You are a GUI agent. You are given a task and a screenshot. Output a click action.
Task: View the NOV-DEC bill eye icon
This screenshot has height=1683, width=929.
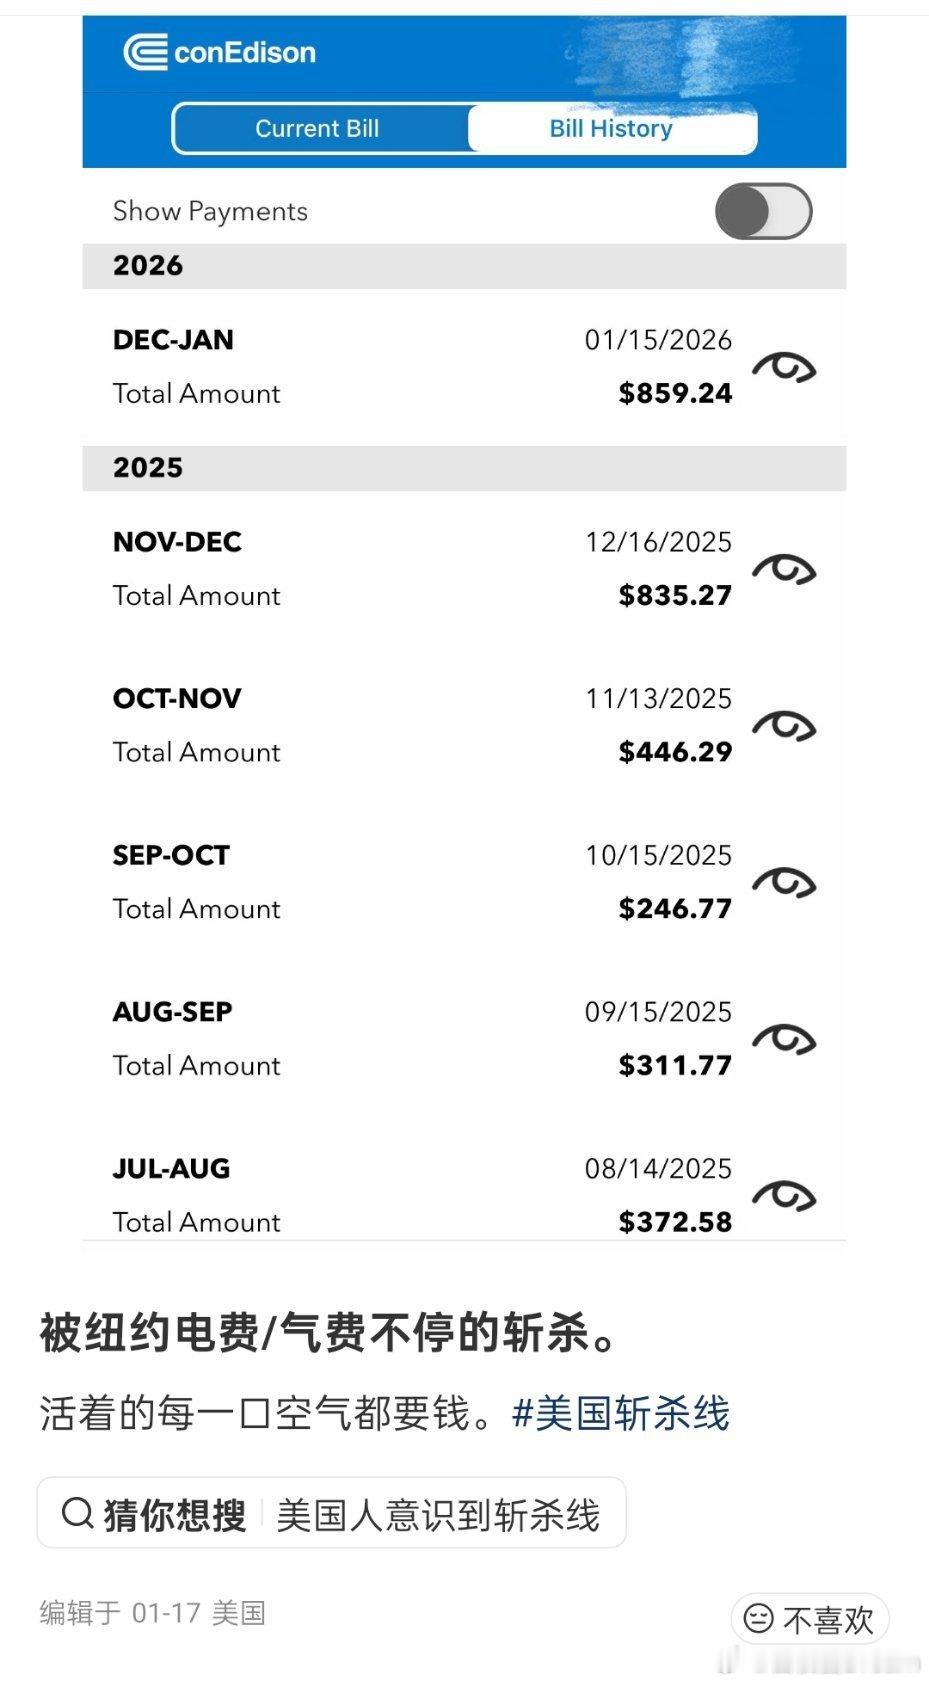pos(784,570)
